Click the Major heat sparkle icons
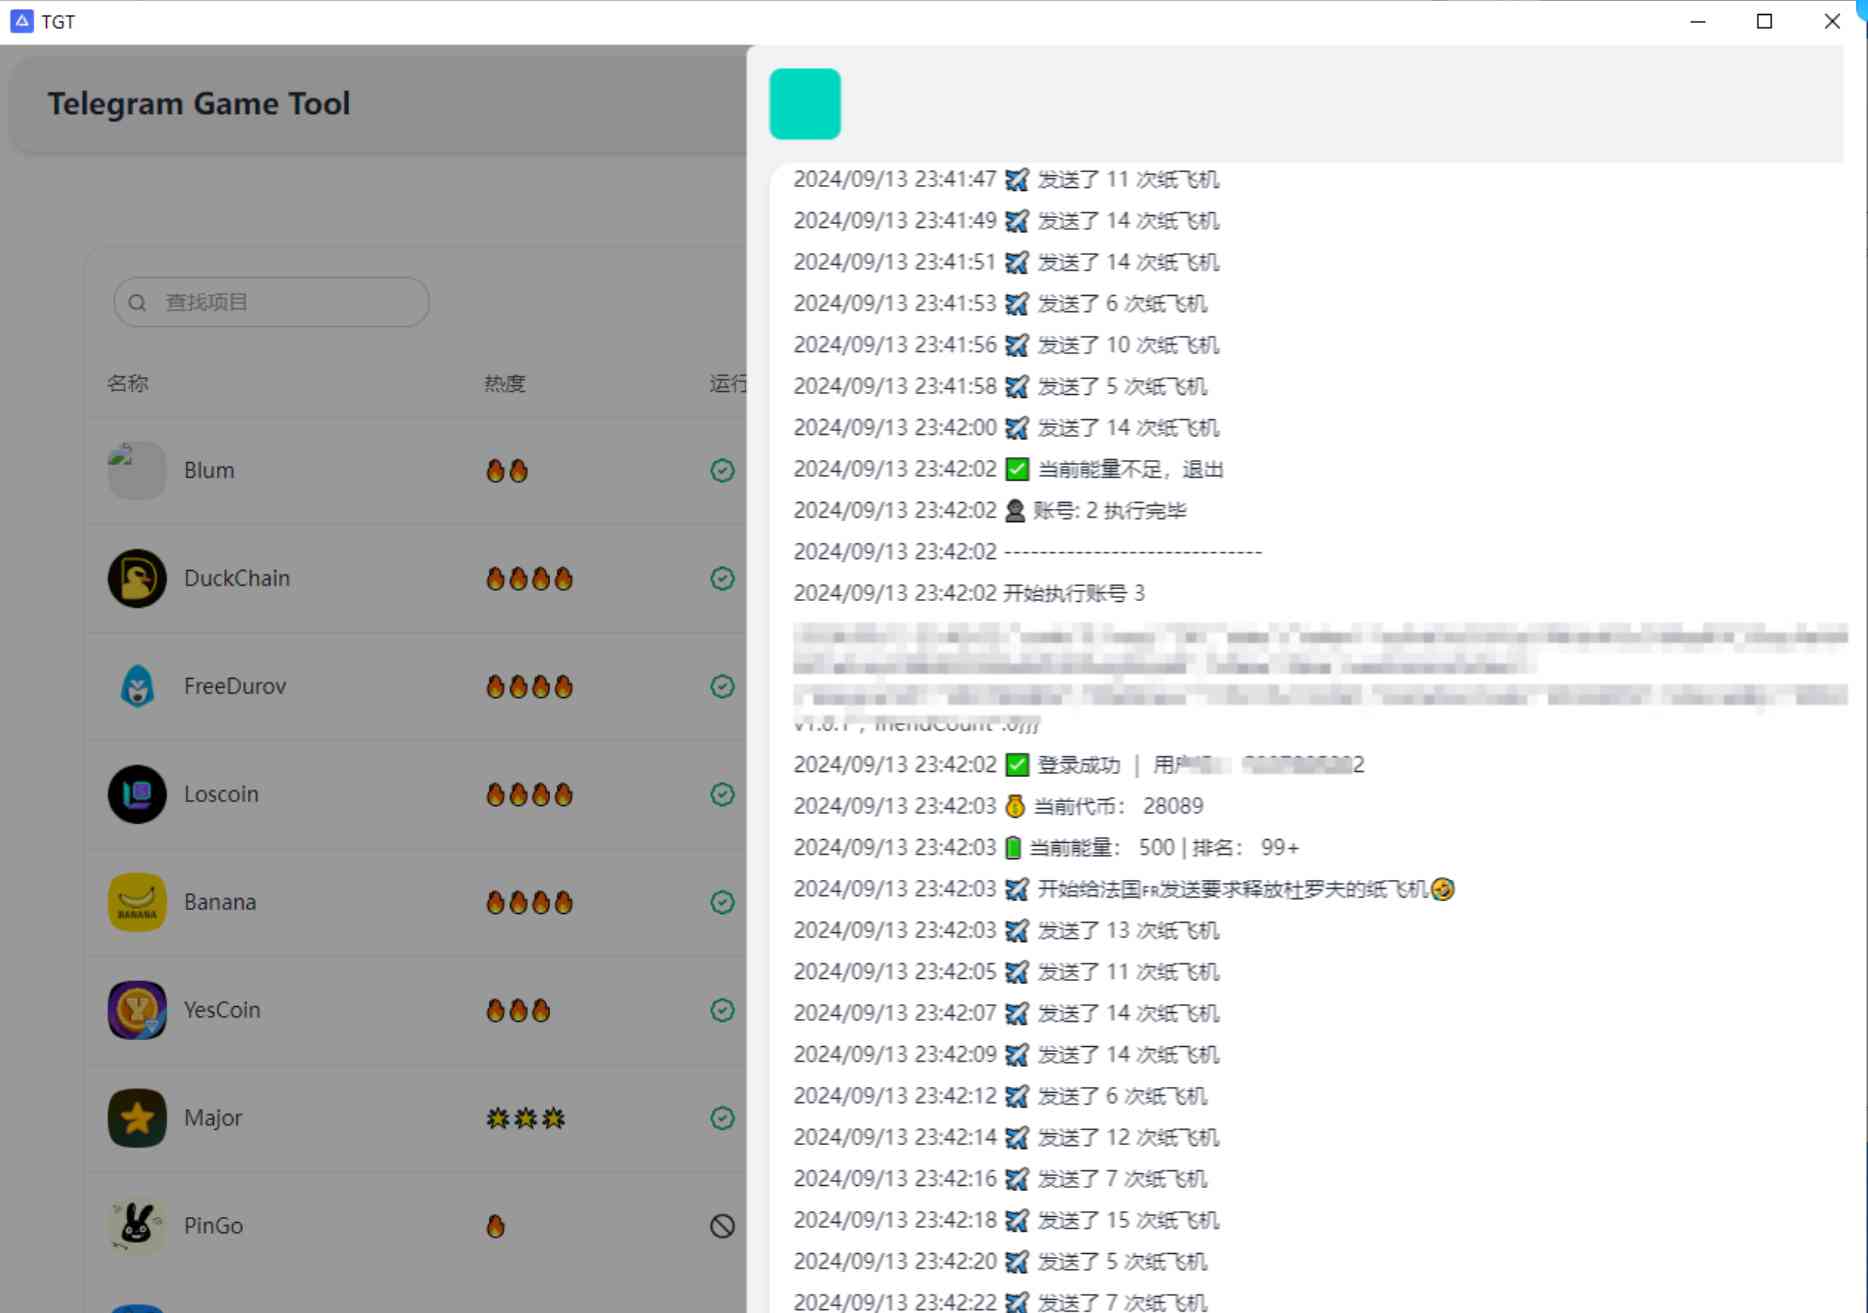Image resolution: width=1868 pixels, height=1313 pixels. coord(526,1118)
